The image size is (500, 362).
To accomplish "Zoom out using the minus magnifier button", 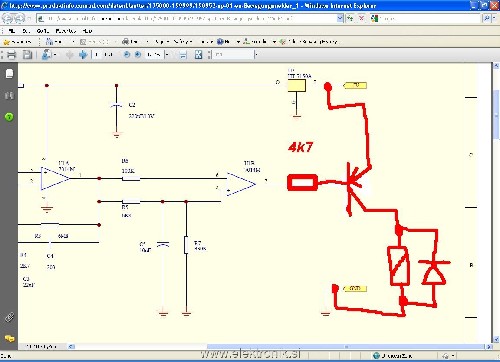I will pos(127,54).
